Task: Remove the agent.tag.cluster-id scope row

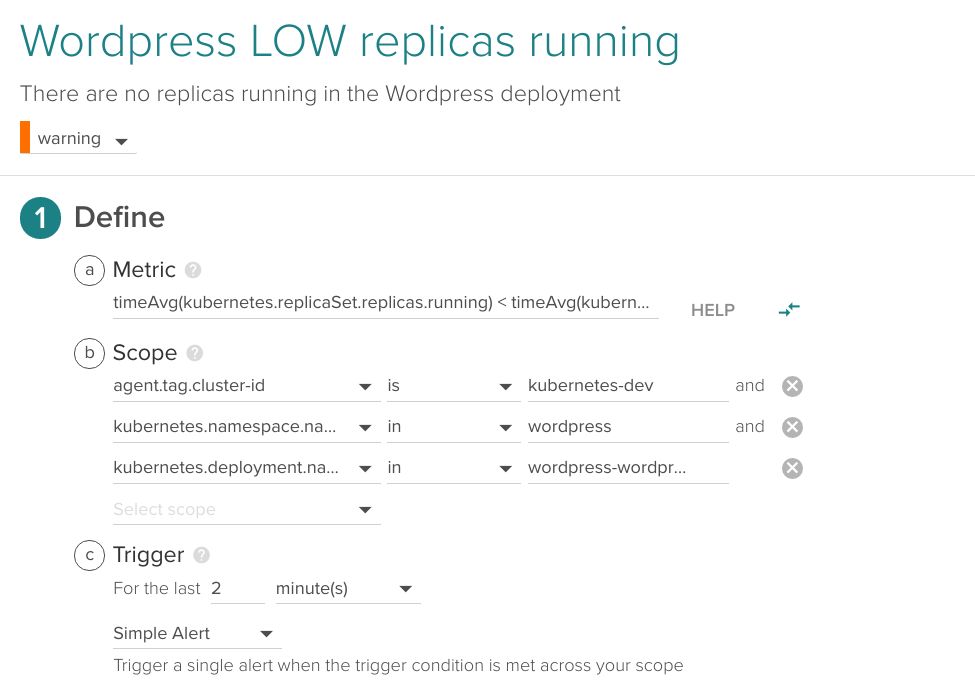Action: (792, 386)
